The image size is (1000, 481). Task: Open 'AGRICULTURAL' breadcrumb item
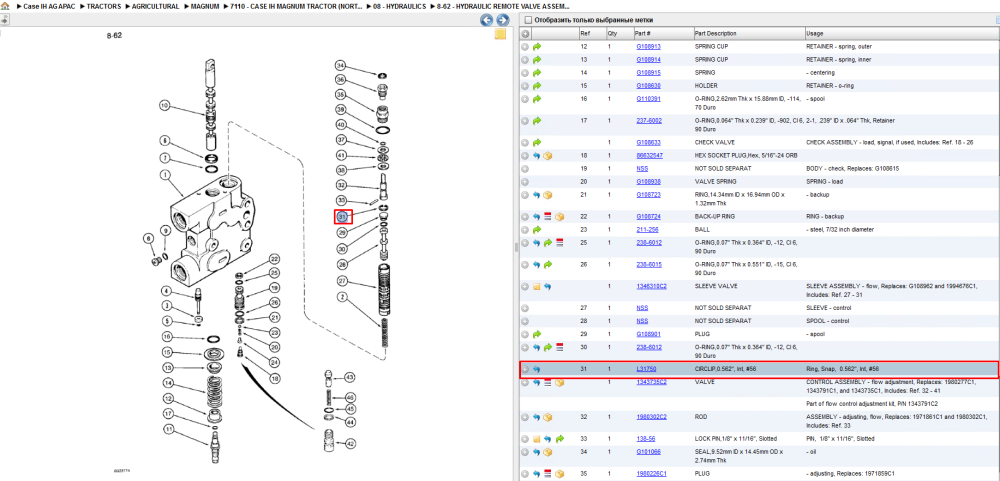(155, 6)
